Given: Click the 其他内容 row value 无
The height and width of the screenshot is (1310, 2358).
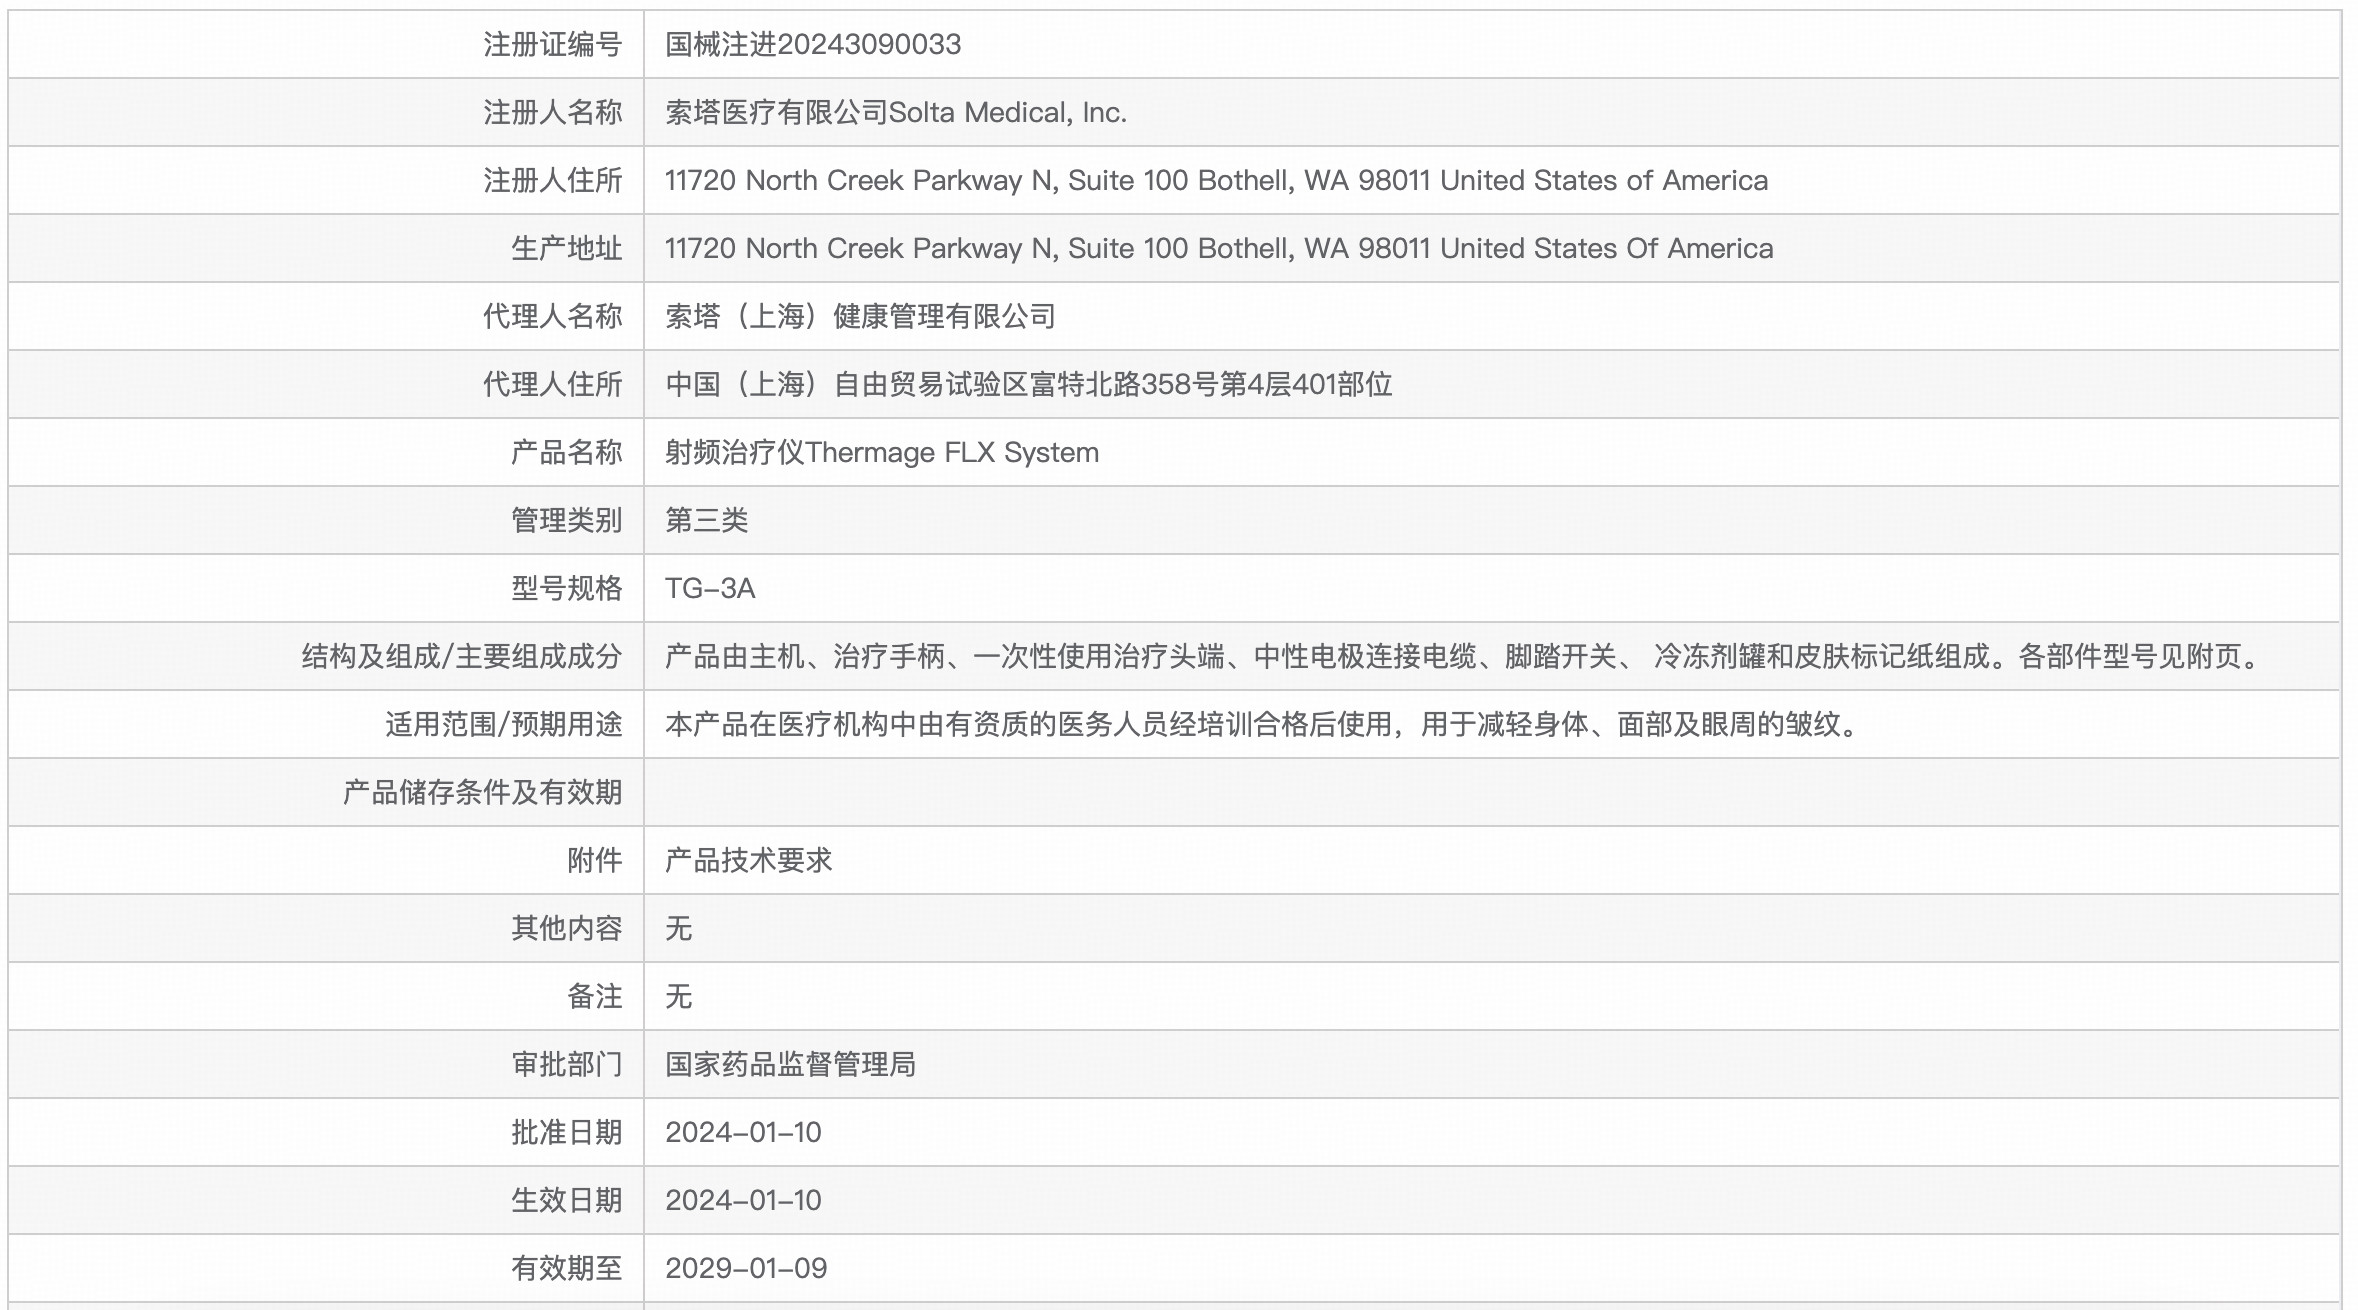Looking at the screenshot, I should (678, 929).
